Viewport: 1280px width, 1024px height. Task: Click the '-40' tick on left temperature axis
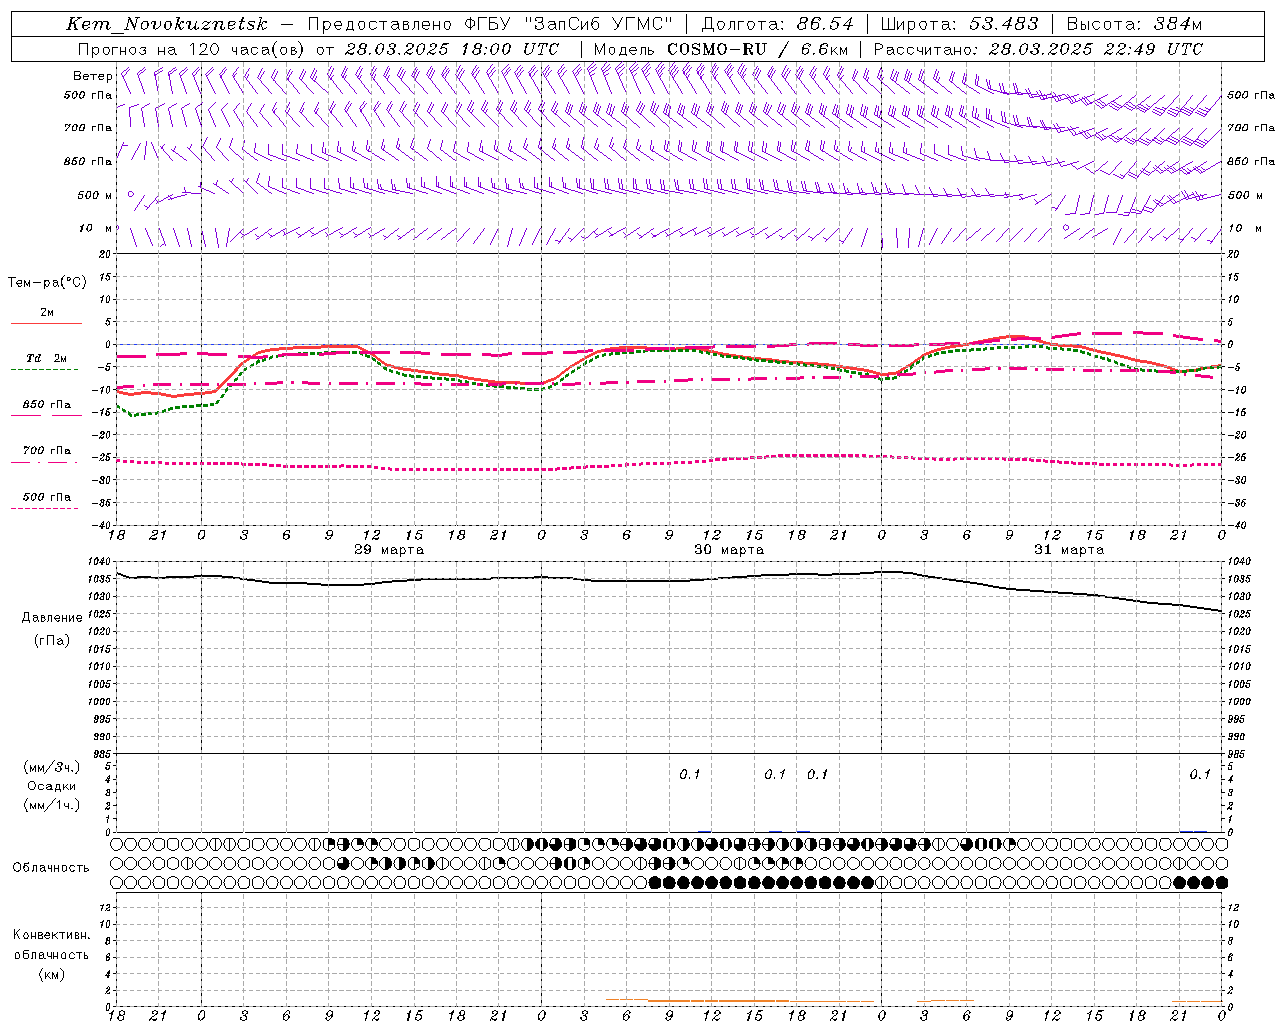(x=103, y=525)
